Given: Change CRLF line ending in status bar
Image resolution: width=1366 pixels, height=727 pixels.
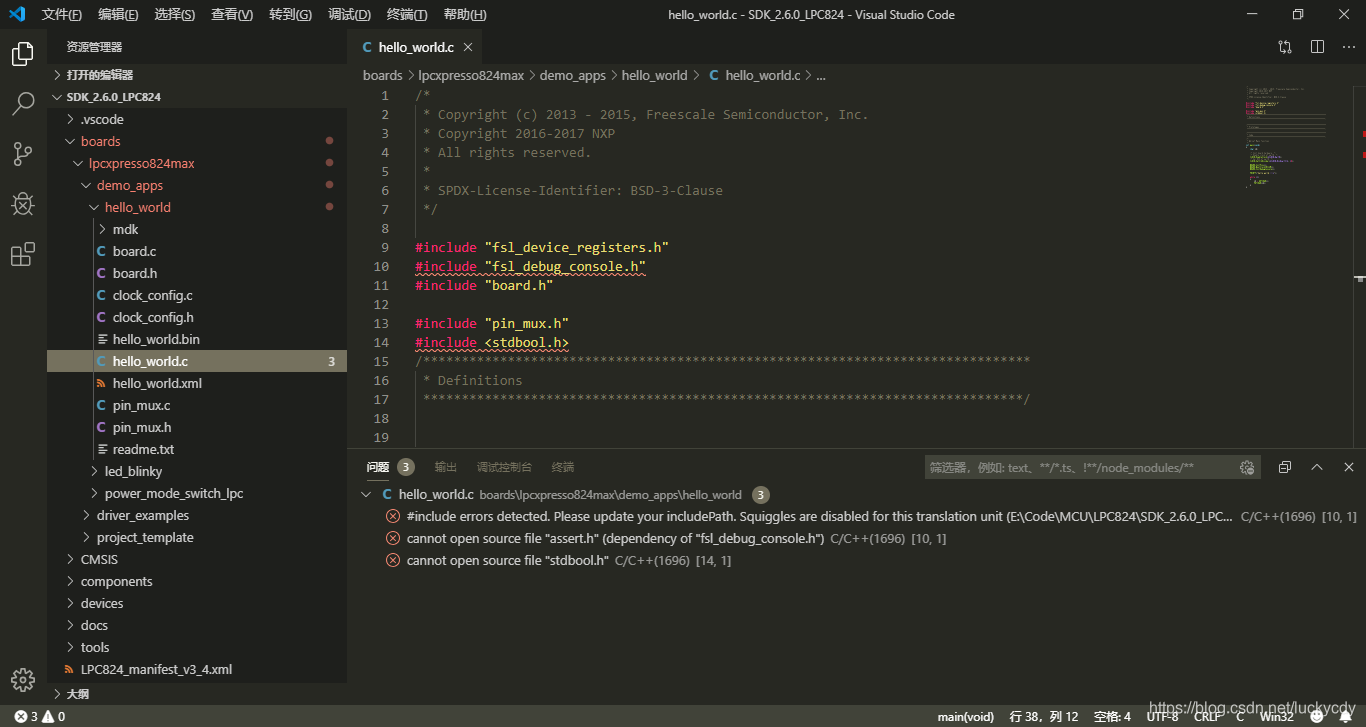Looking at the screenshot, I should (1208, 716).
